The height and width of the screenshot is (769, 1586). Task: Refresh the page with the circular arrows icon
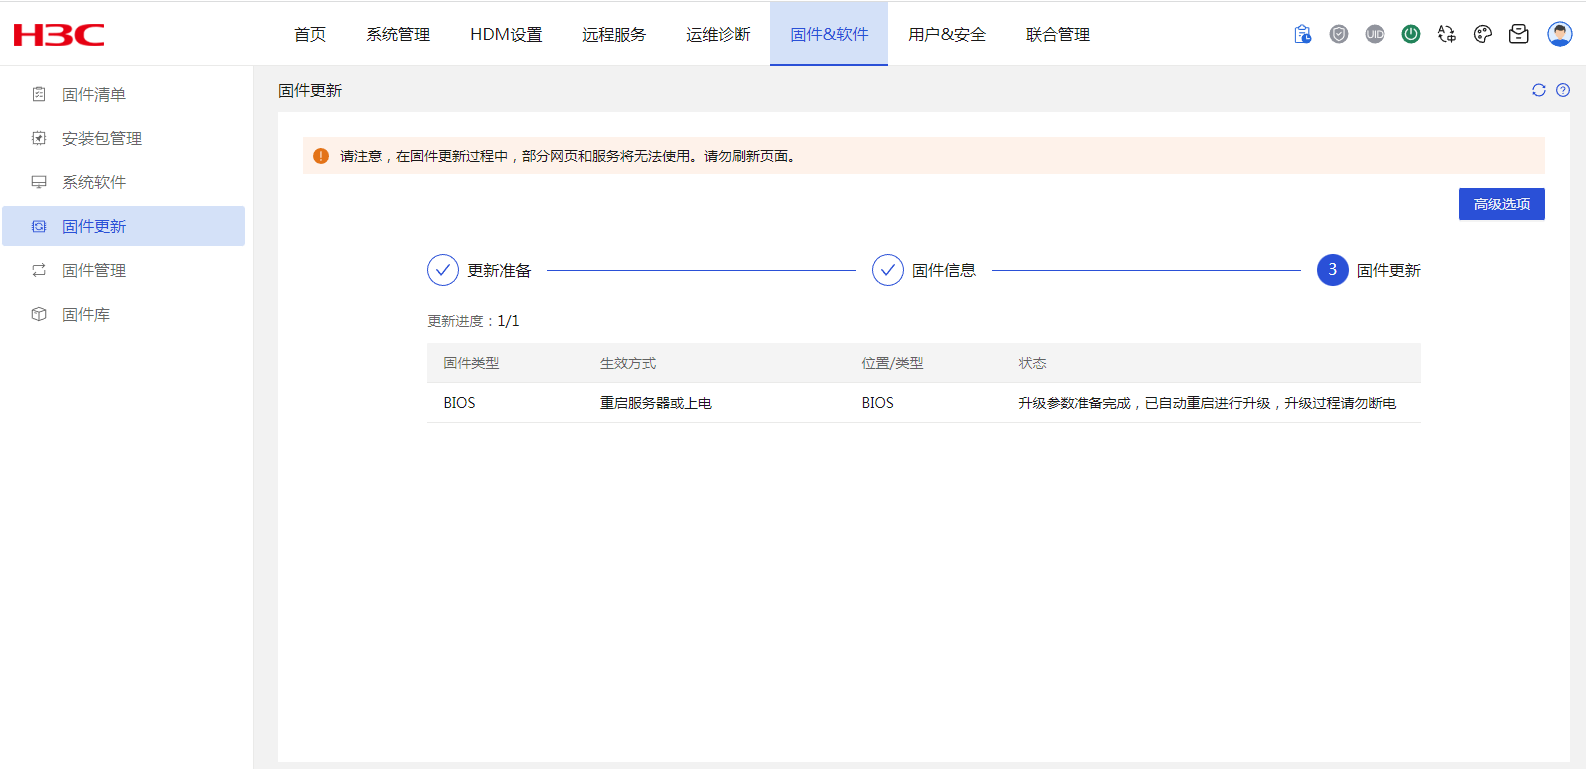(x=1539, y=90)
